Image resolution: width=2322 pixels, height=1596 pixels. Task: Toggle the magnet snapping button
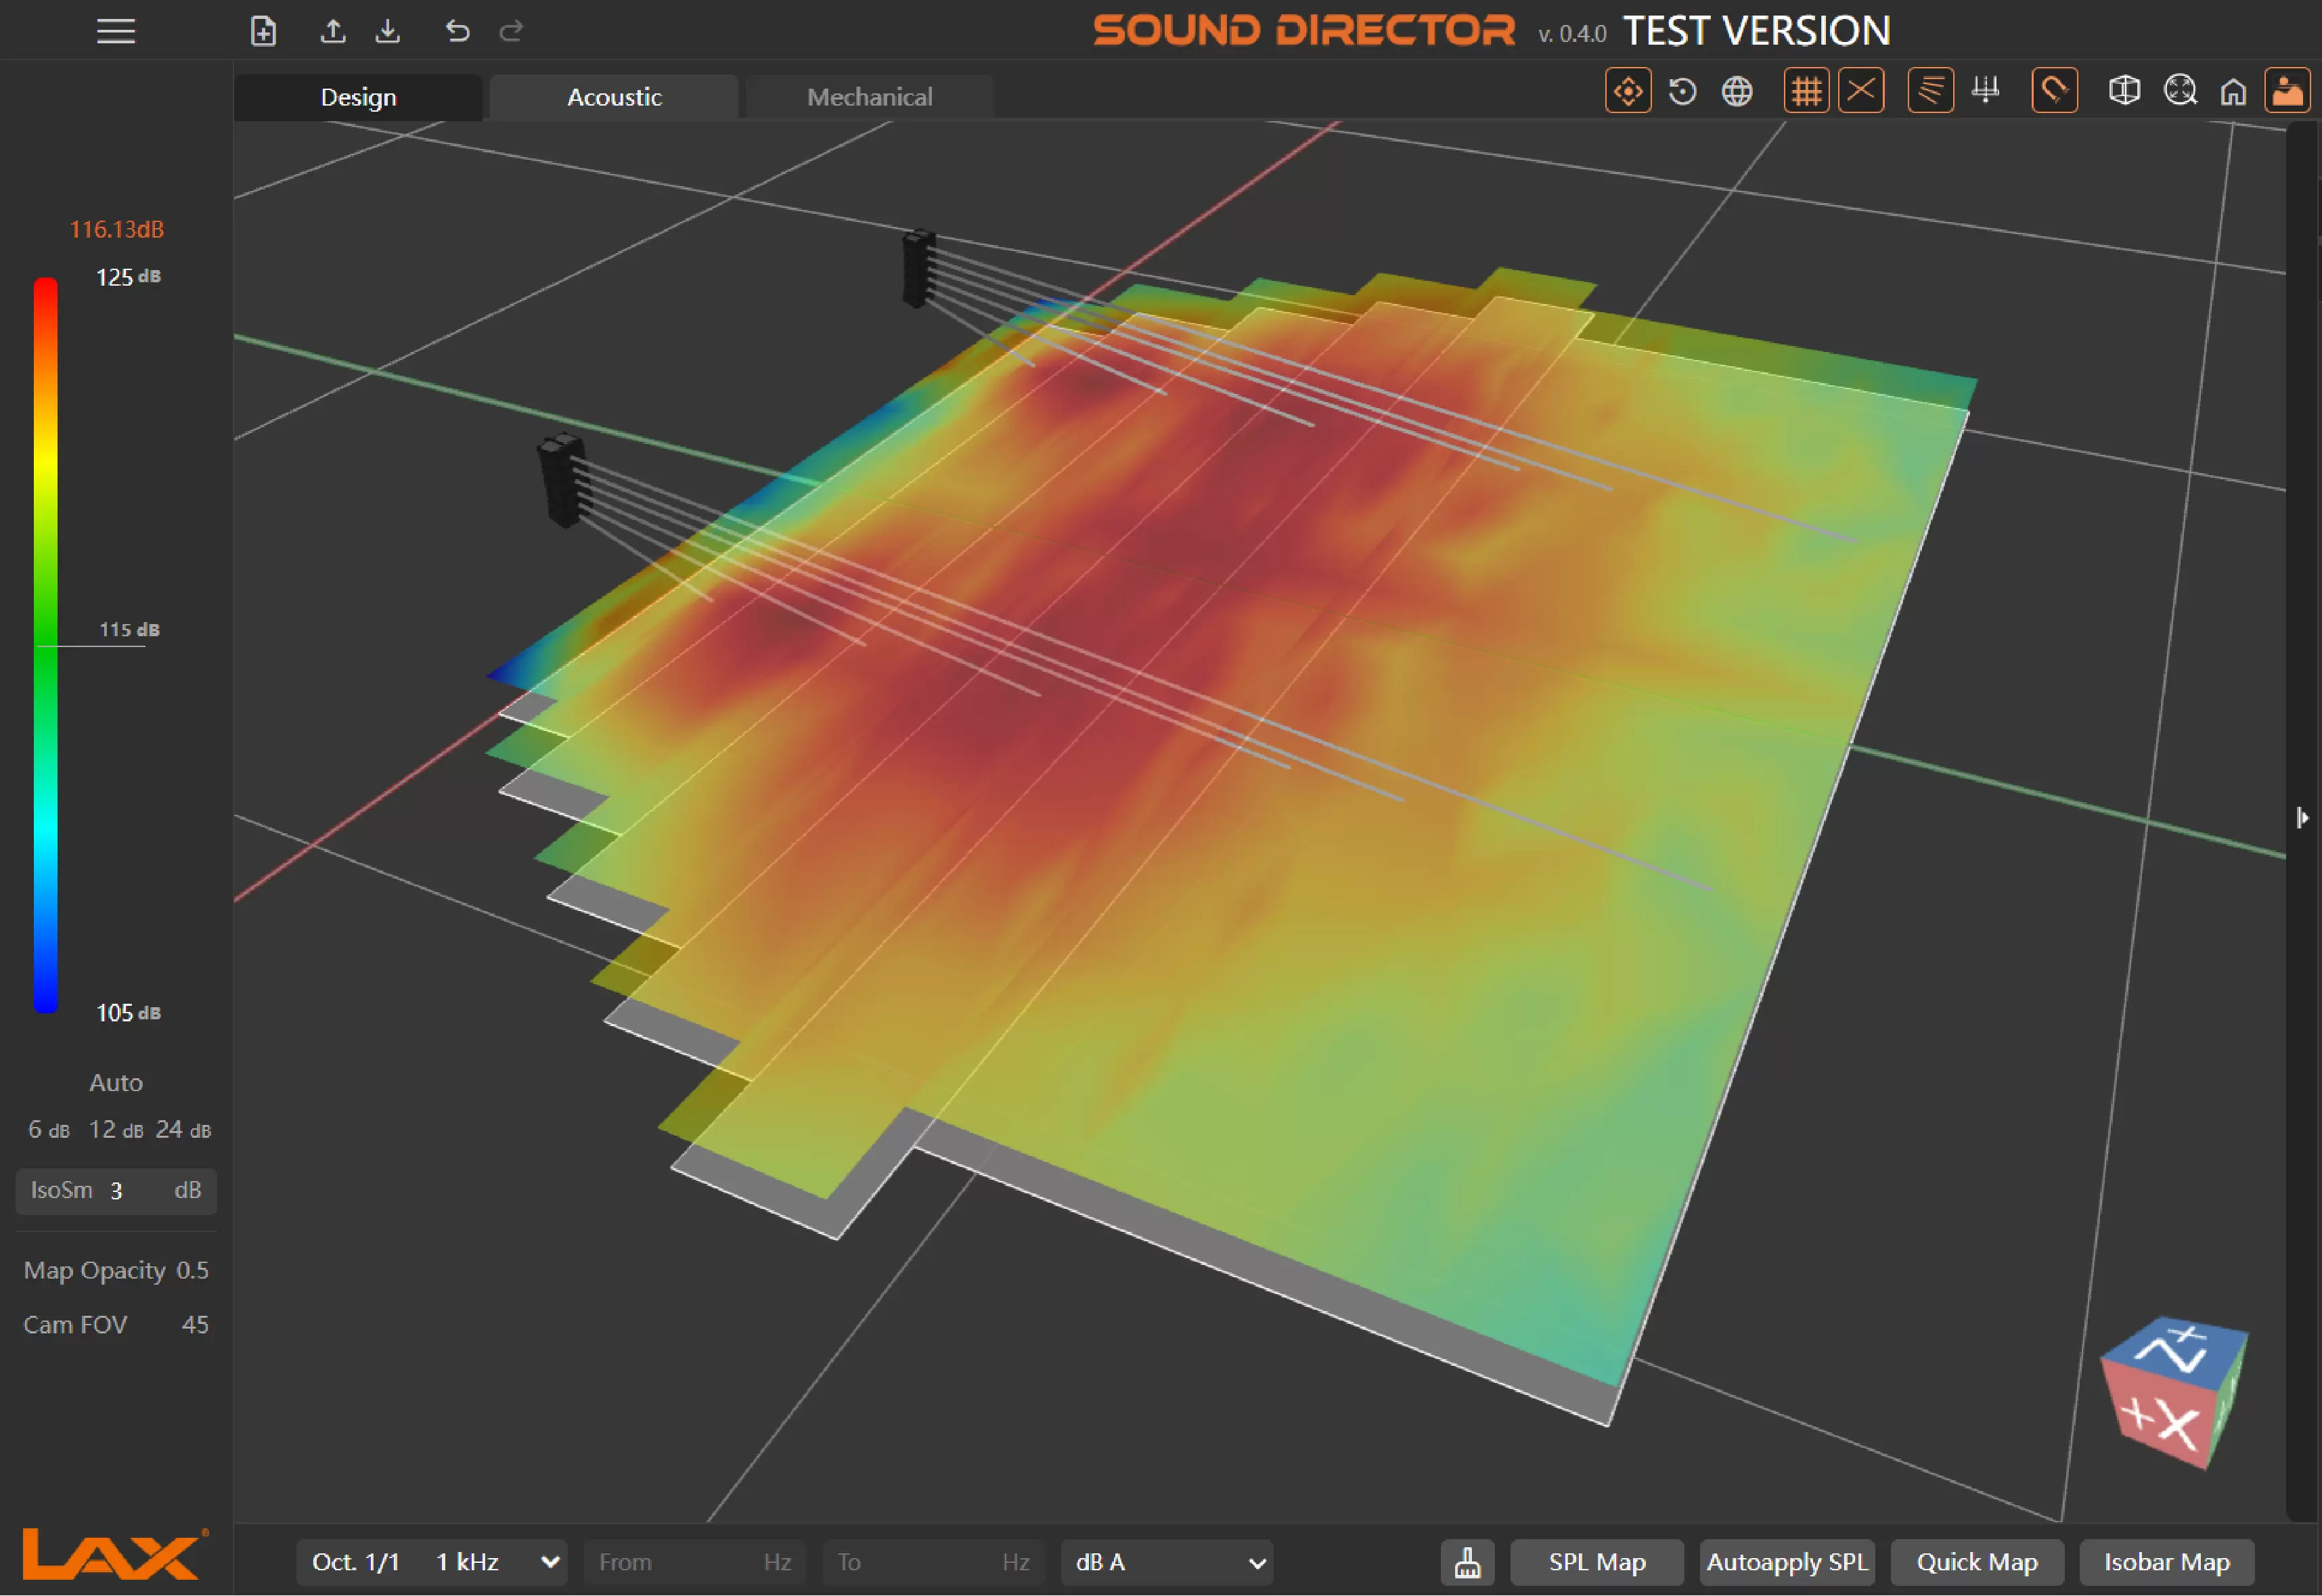(x=2054, y=92)
